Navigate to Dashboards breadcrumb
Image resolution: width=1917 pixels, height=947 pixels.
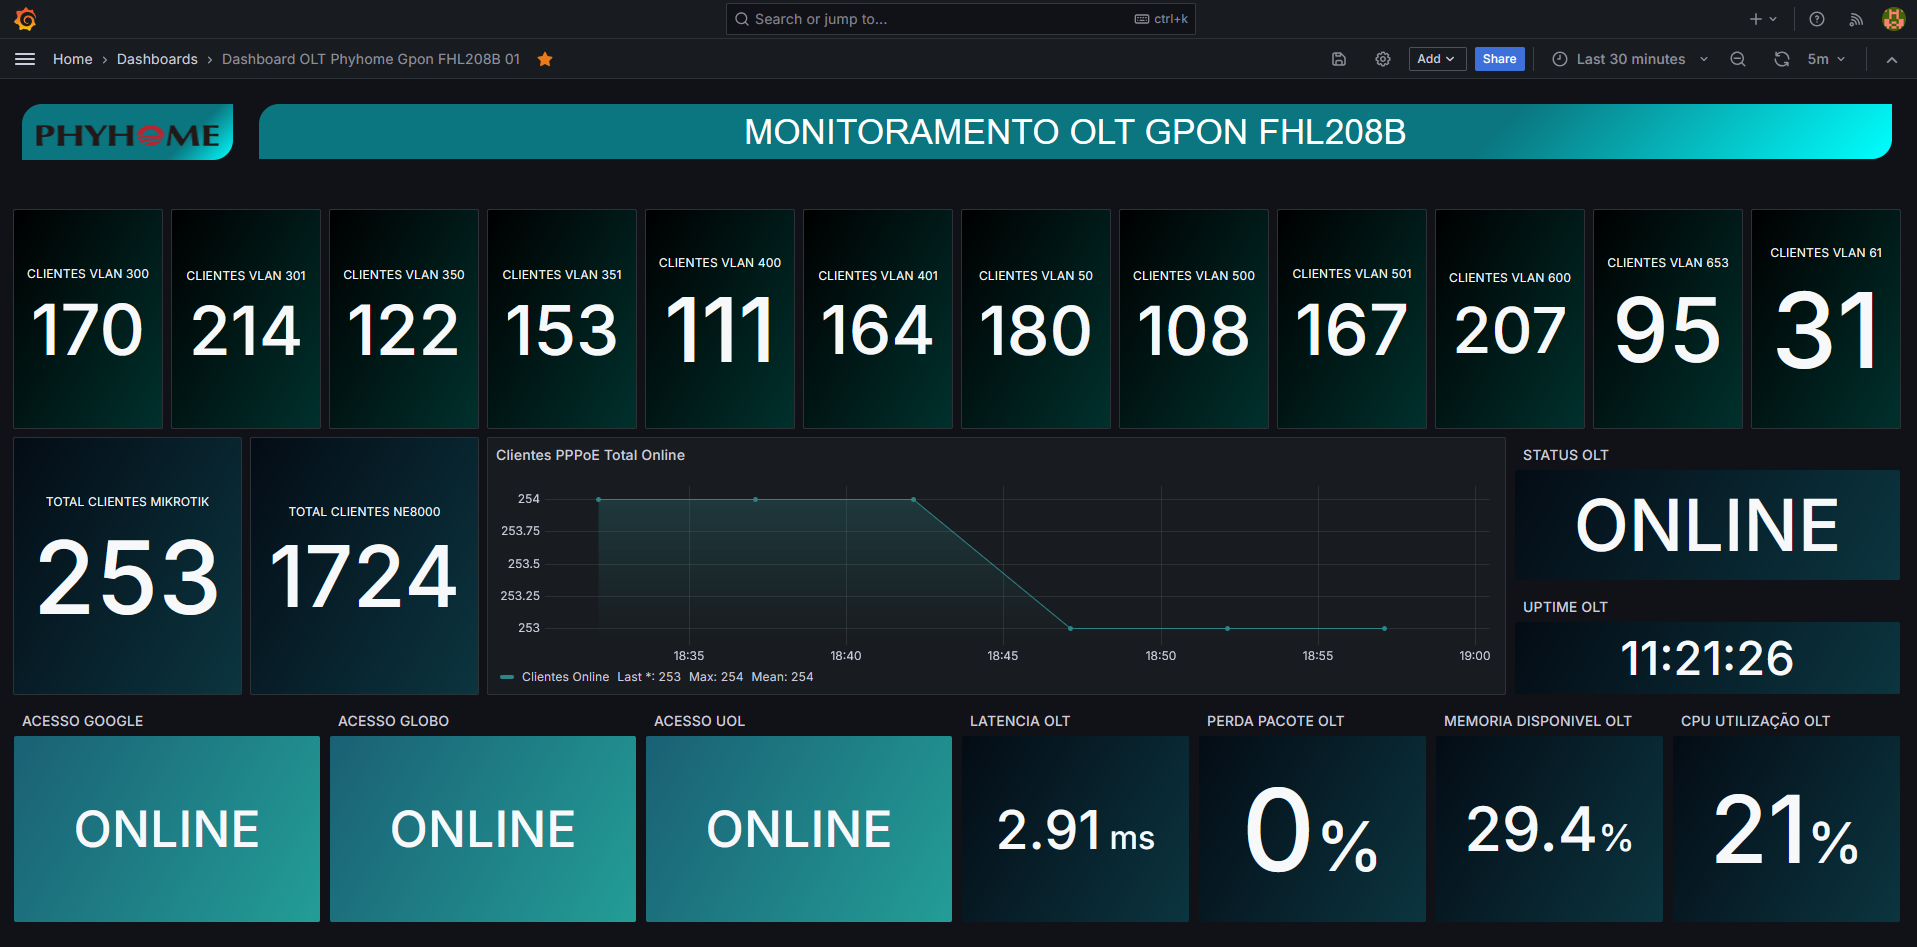[x=157, y=59]
